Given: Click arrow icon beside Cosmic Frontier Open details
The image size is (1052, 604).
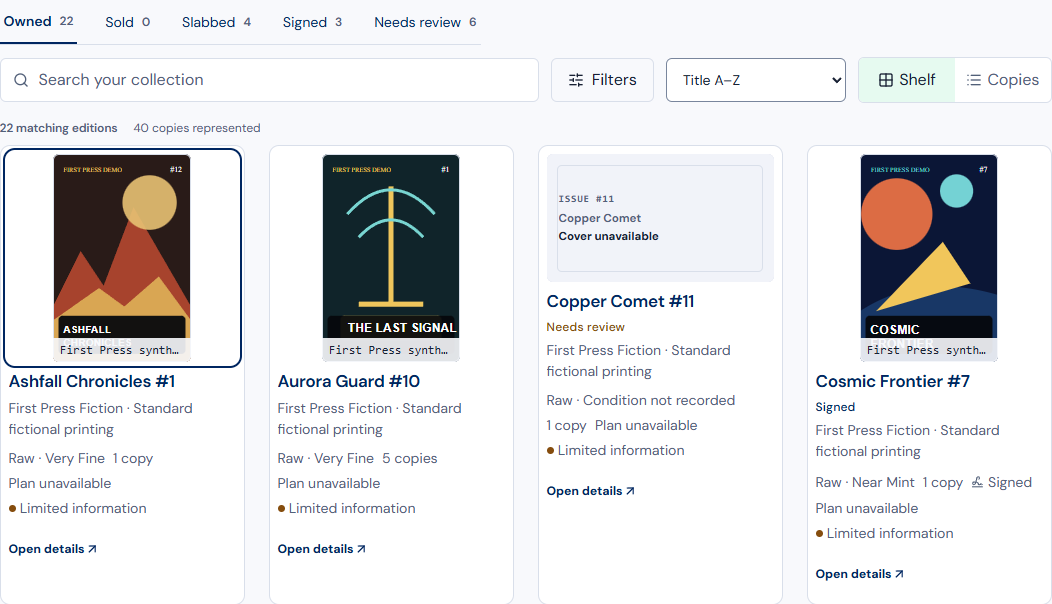Looking at the screenshot, I should pyautogui.click(x=900, y=574).
